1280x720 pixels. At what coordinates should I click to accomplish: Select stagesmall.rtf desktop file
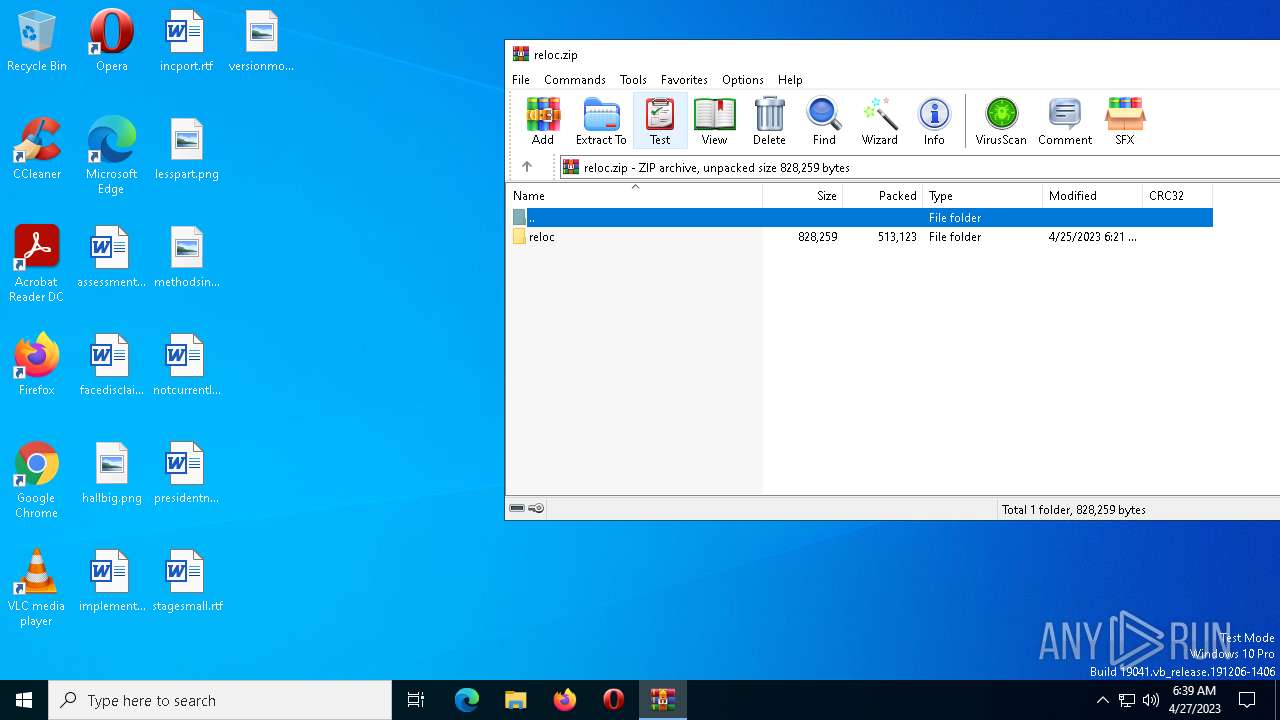[186, 582]
